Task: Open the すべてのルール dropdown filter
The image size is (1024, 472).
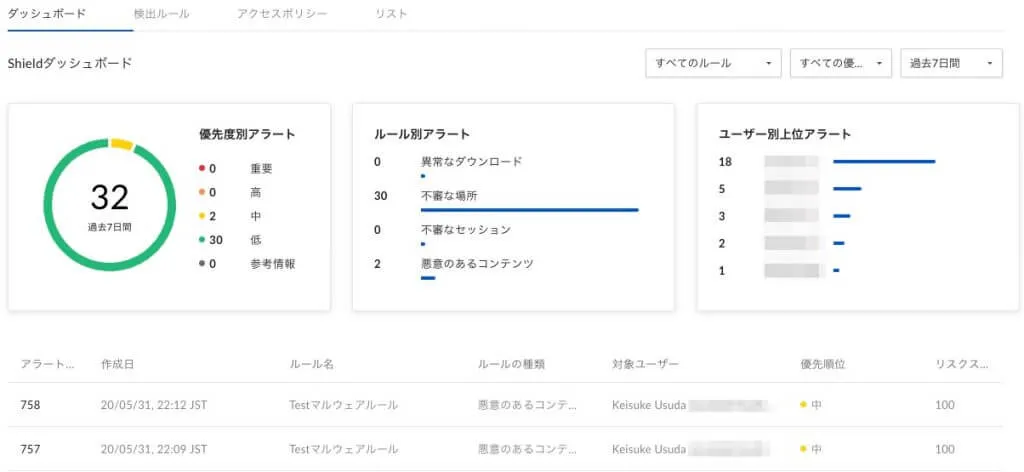Action: (713, 63)
